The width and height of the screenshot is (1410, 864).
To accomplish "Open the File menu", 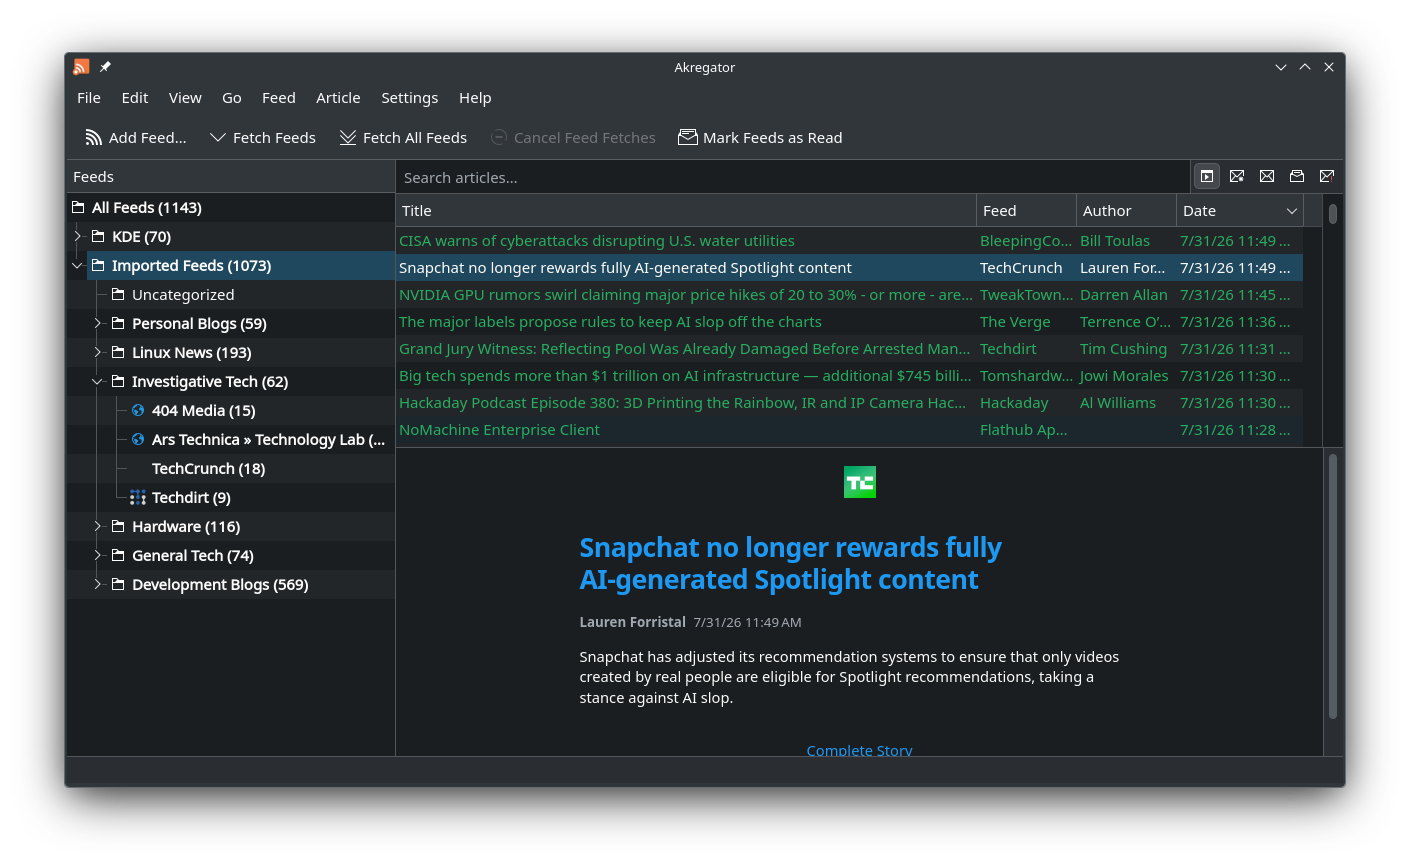I will tap(89, 98).
